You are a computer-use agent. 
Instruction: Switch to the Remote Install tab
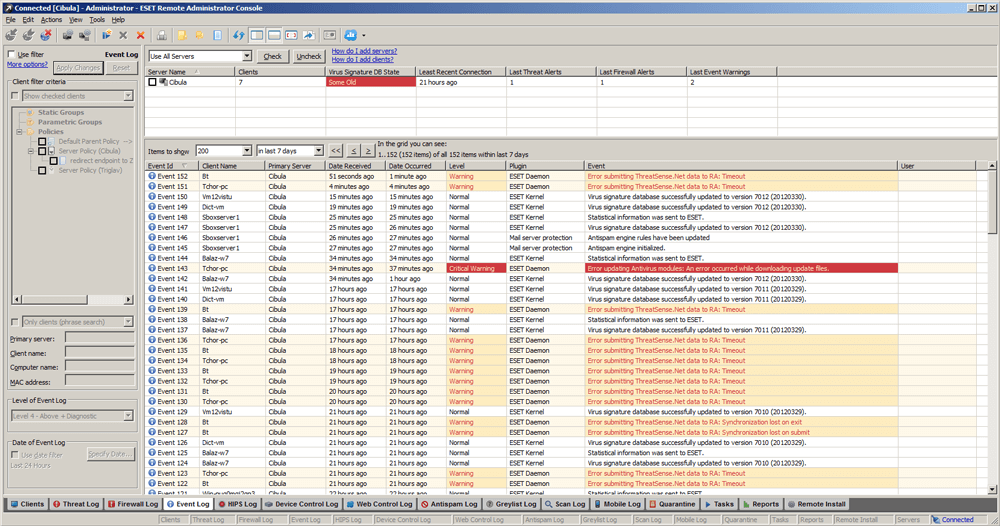816,504
